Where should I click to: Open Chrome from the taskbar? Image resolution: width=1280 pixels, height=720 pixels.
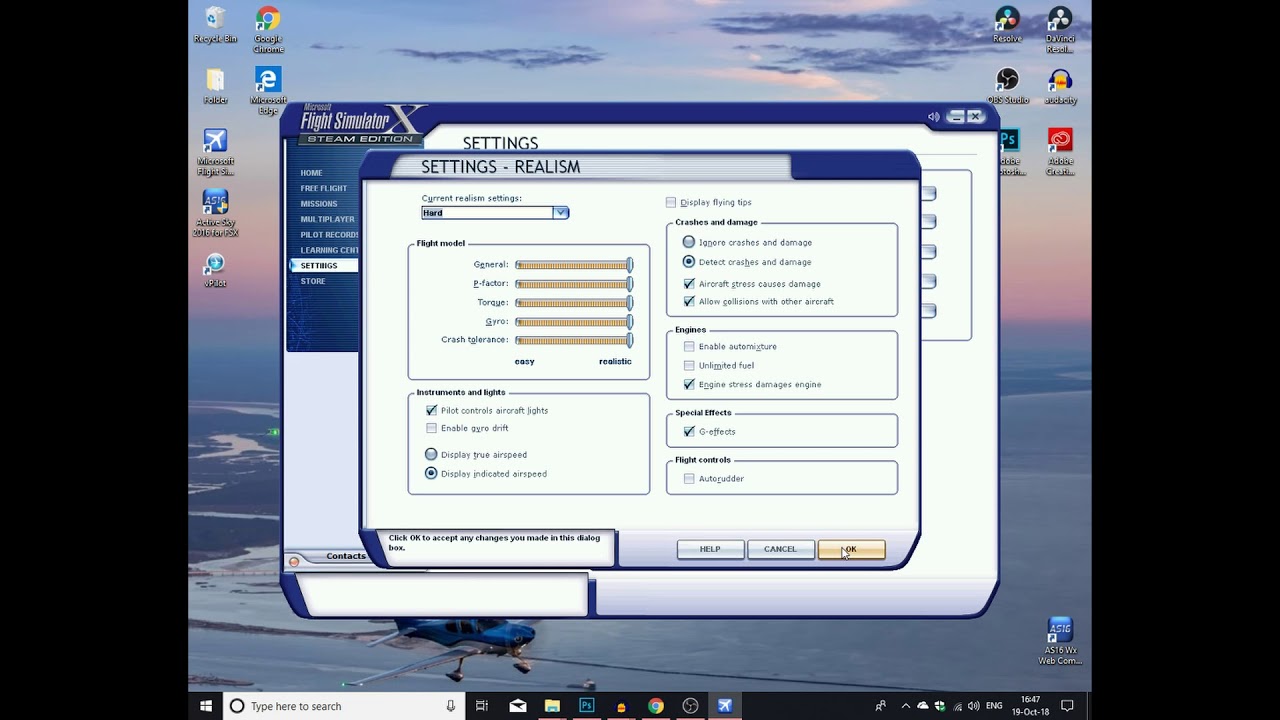(x=655, y=706)
